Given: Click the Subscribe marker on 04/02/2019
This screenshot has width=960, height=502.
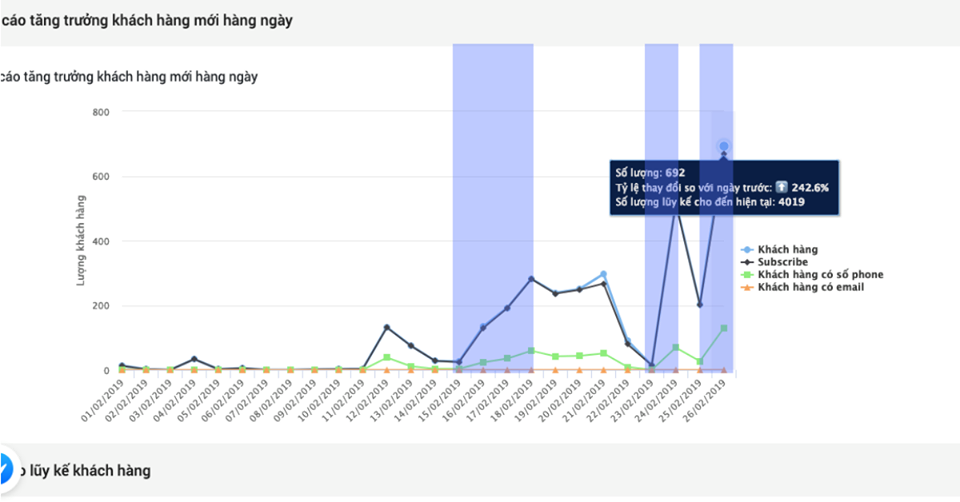Looking at the screenshot, I should [x=194, y=359].
